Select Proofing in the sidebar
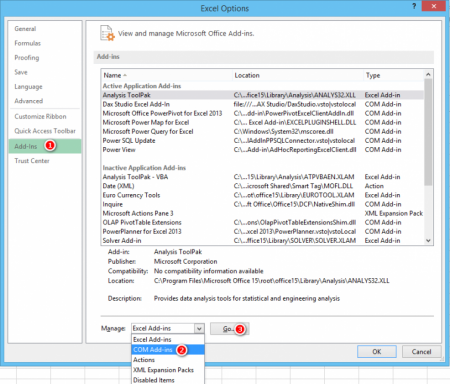Image resolution: width=450 pixels, height=384 pixels. [27, 58]
